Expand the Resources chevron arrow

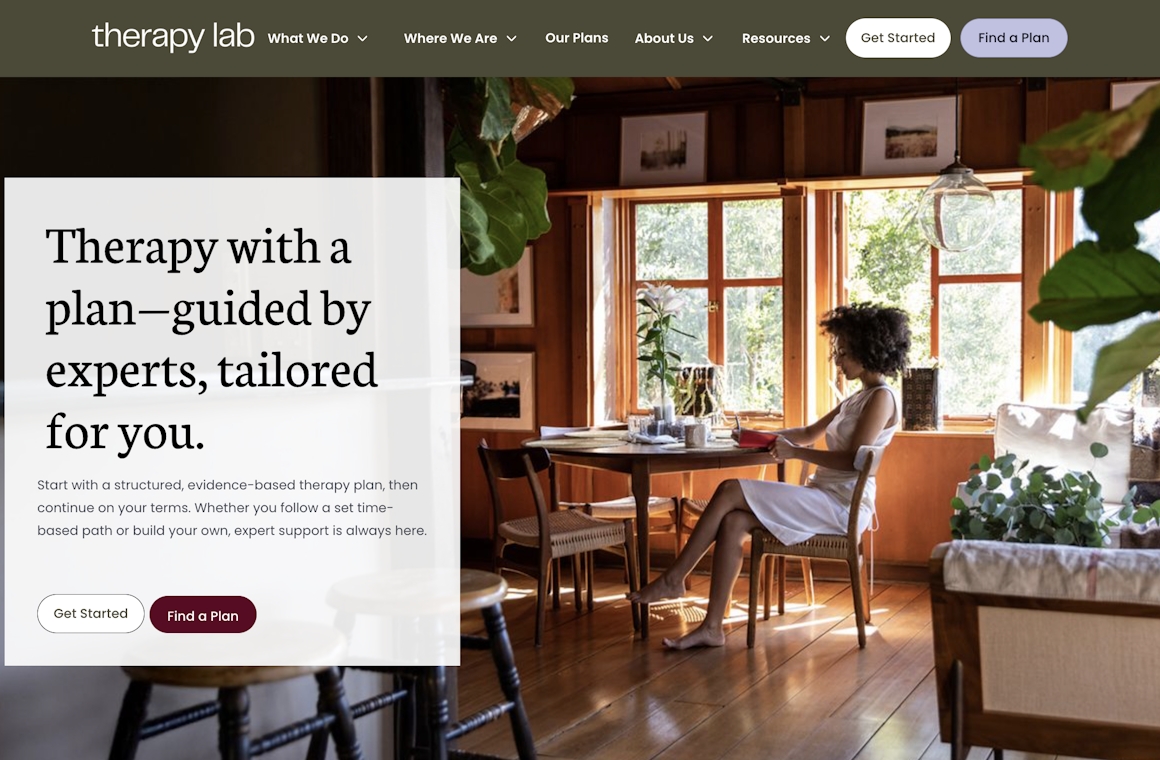point(825,38)
